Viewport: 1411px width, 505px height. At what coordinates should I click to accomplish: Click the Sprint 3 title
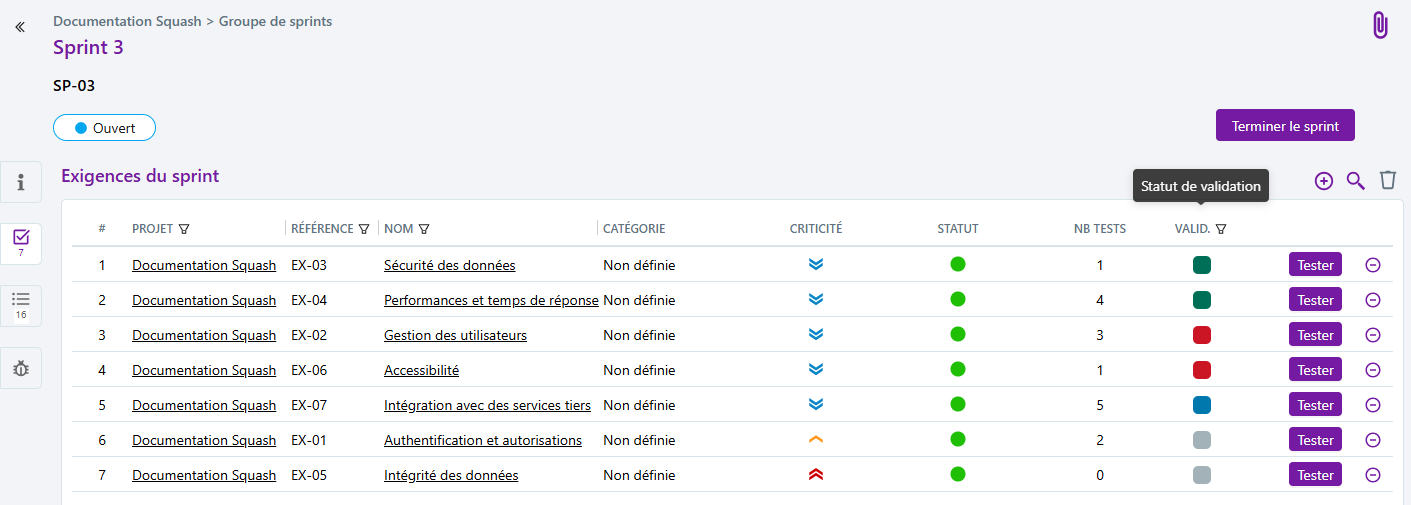tap(88, 47)
